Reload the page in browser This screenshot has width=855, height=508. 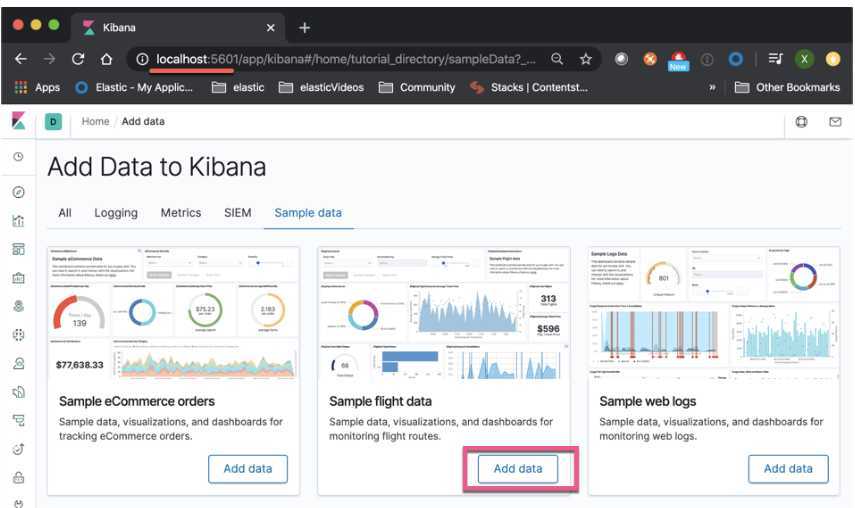click(77, 59)
